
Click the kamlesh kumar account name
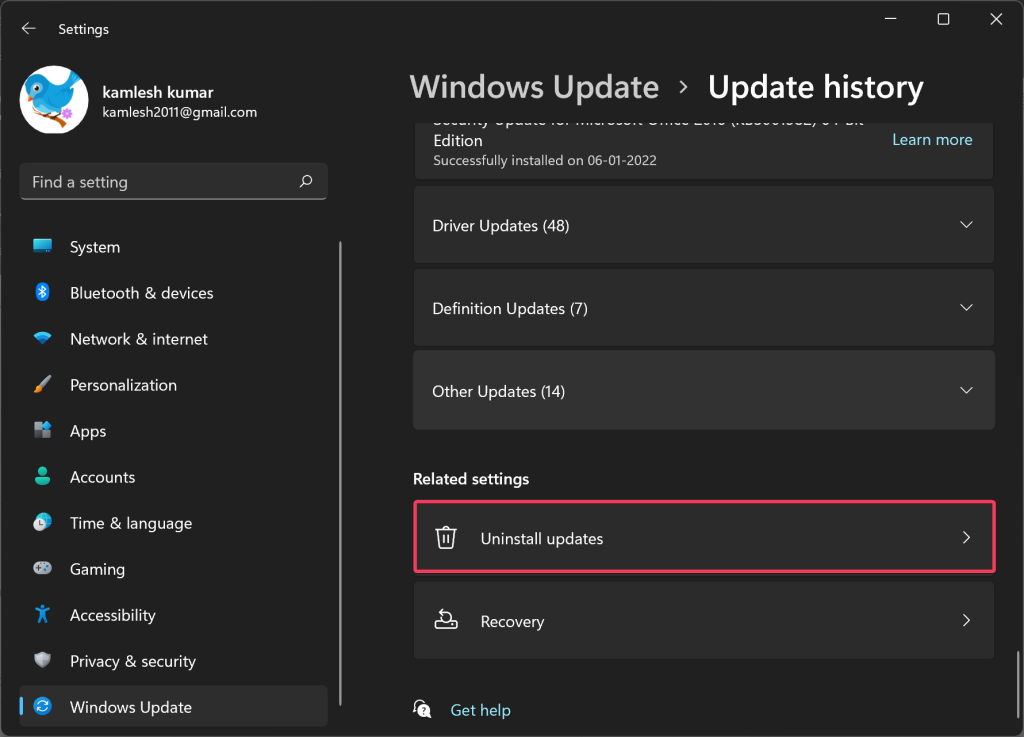[158, 92]
